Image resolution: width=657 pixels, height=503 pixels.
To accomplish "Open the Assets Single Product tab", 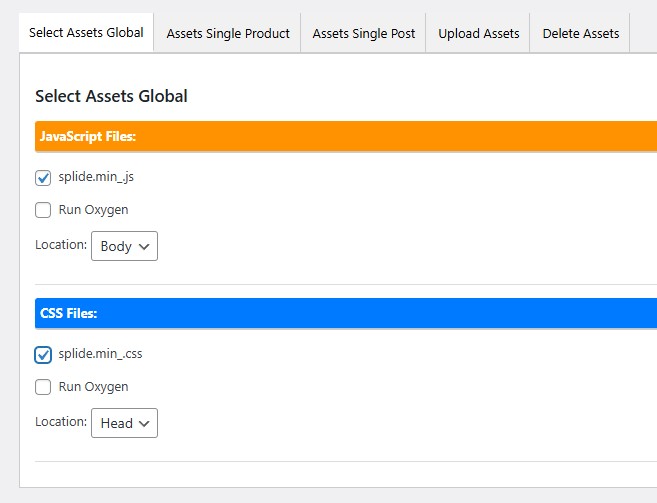I will pos(228,33).
